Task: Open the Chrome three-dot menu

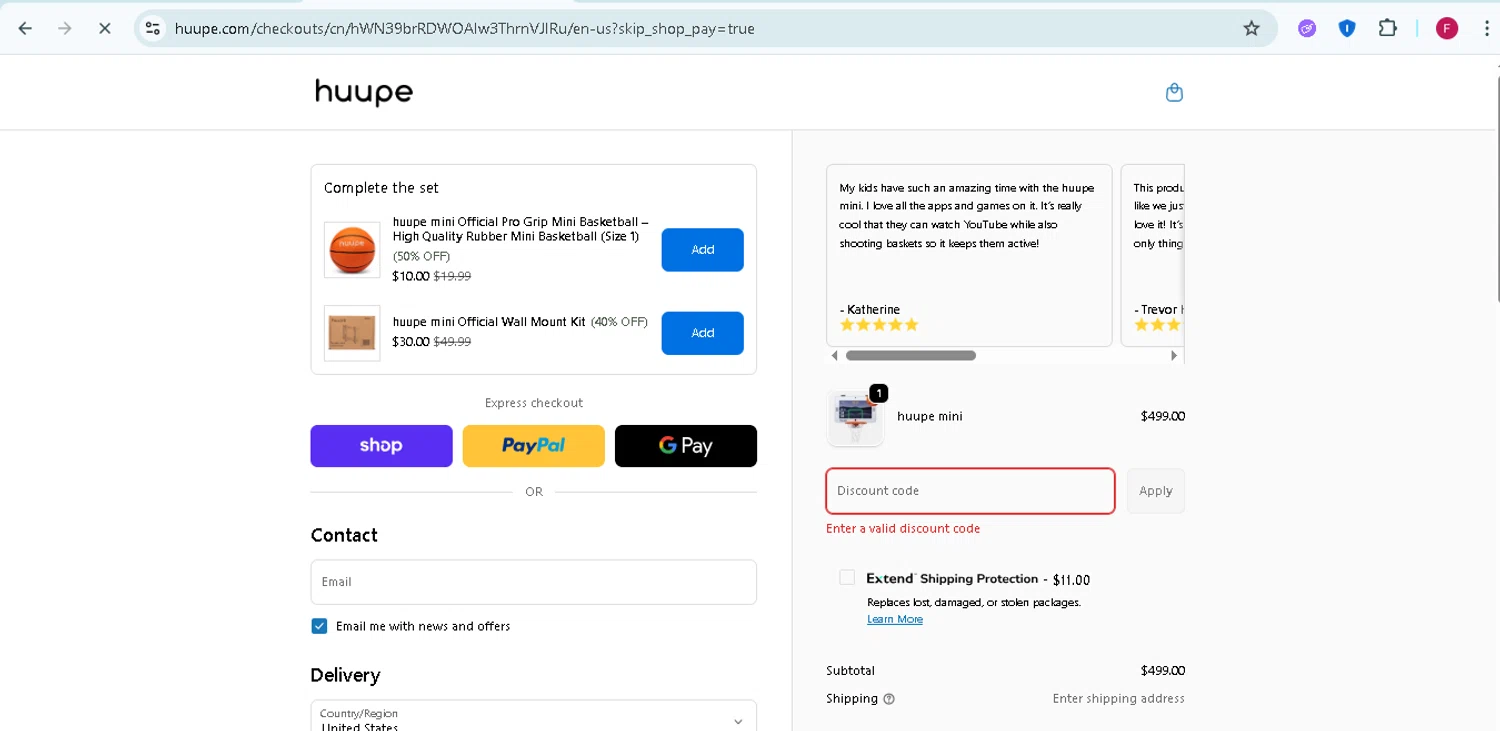Action: [x=1487, y=28]
